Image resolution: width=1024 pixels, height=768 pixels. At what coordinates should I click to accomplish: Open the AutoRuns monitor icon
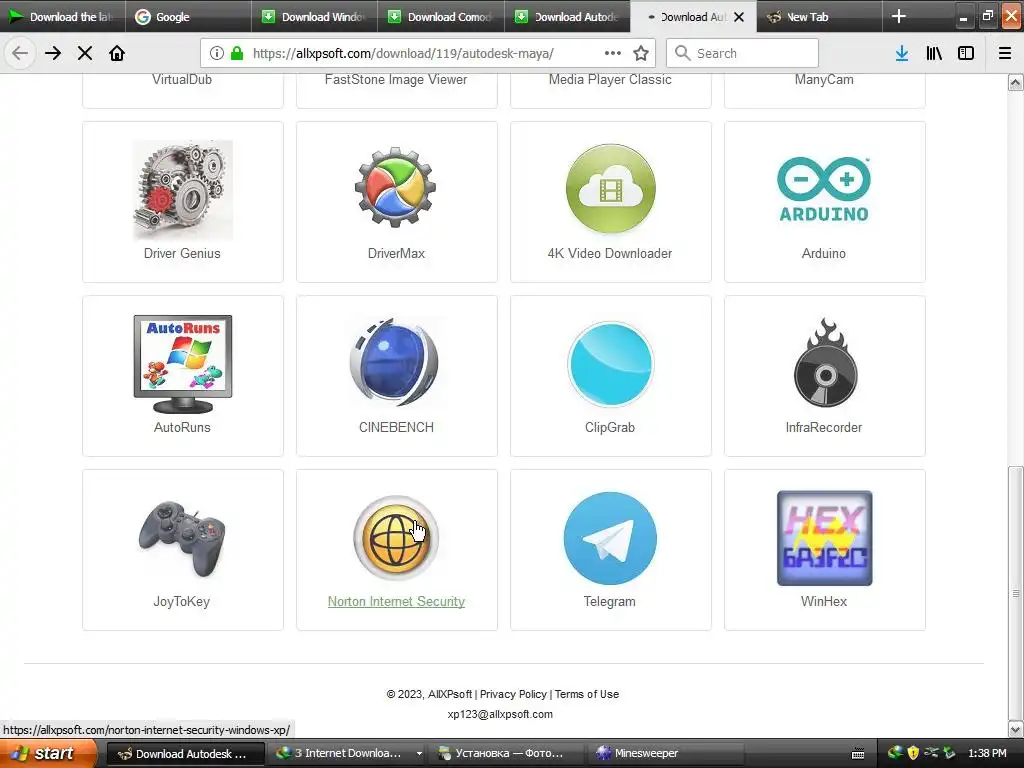tap(183, 364)
